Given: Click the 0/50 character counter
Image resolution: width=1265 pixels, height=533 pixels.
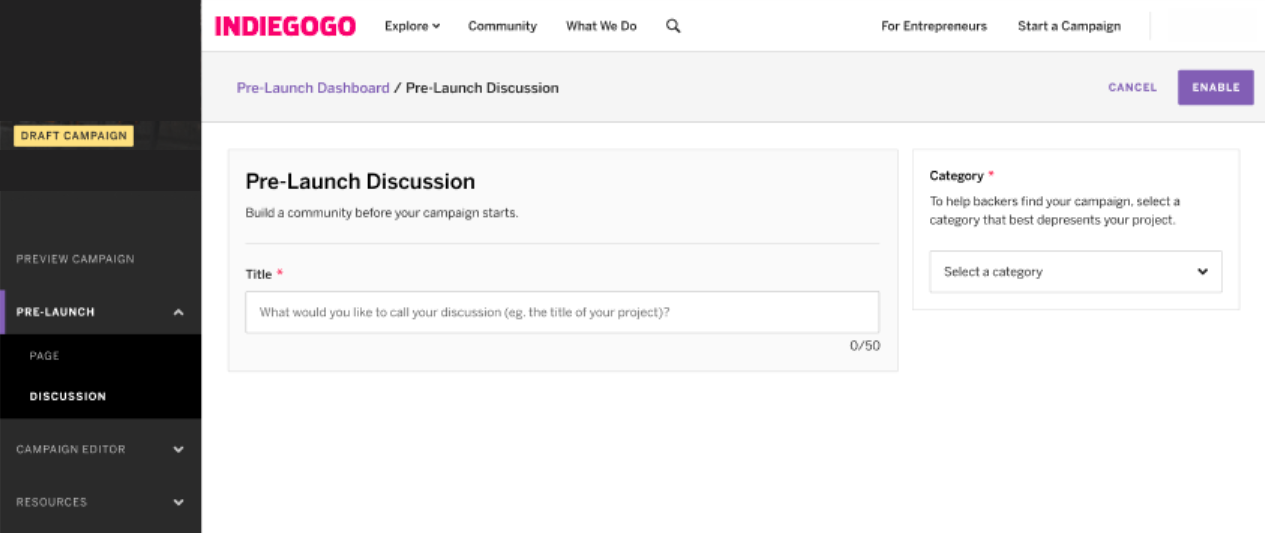Looking at the screenshot, I should 865,346.
